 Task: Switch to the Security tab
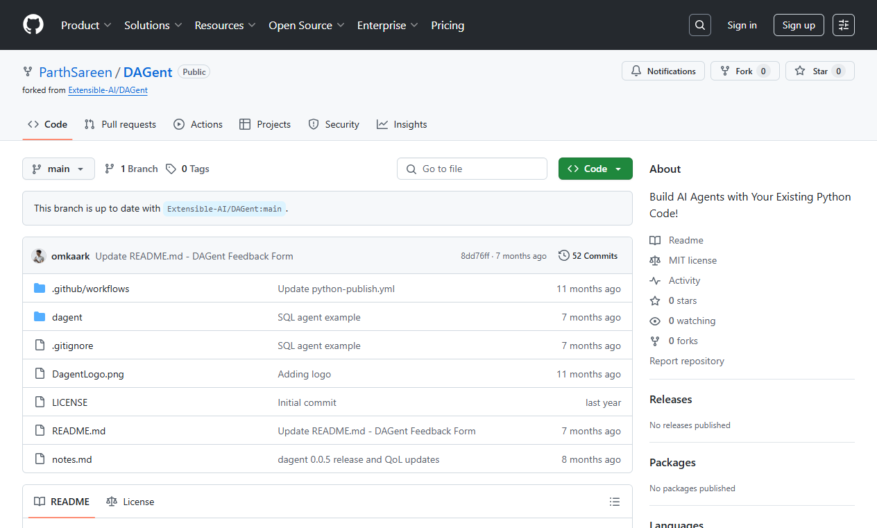tap(334, 124)
